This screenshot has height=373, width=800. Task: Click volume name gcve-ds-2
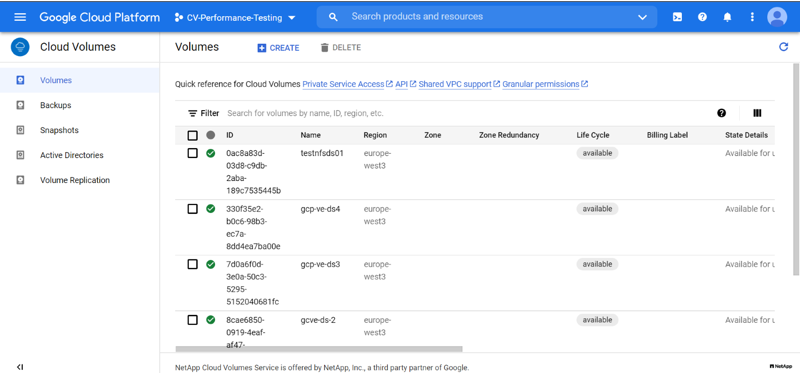pyautogui.click(x=318, y=320)
